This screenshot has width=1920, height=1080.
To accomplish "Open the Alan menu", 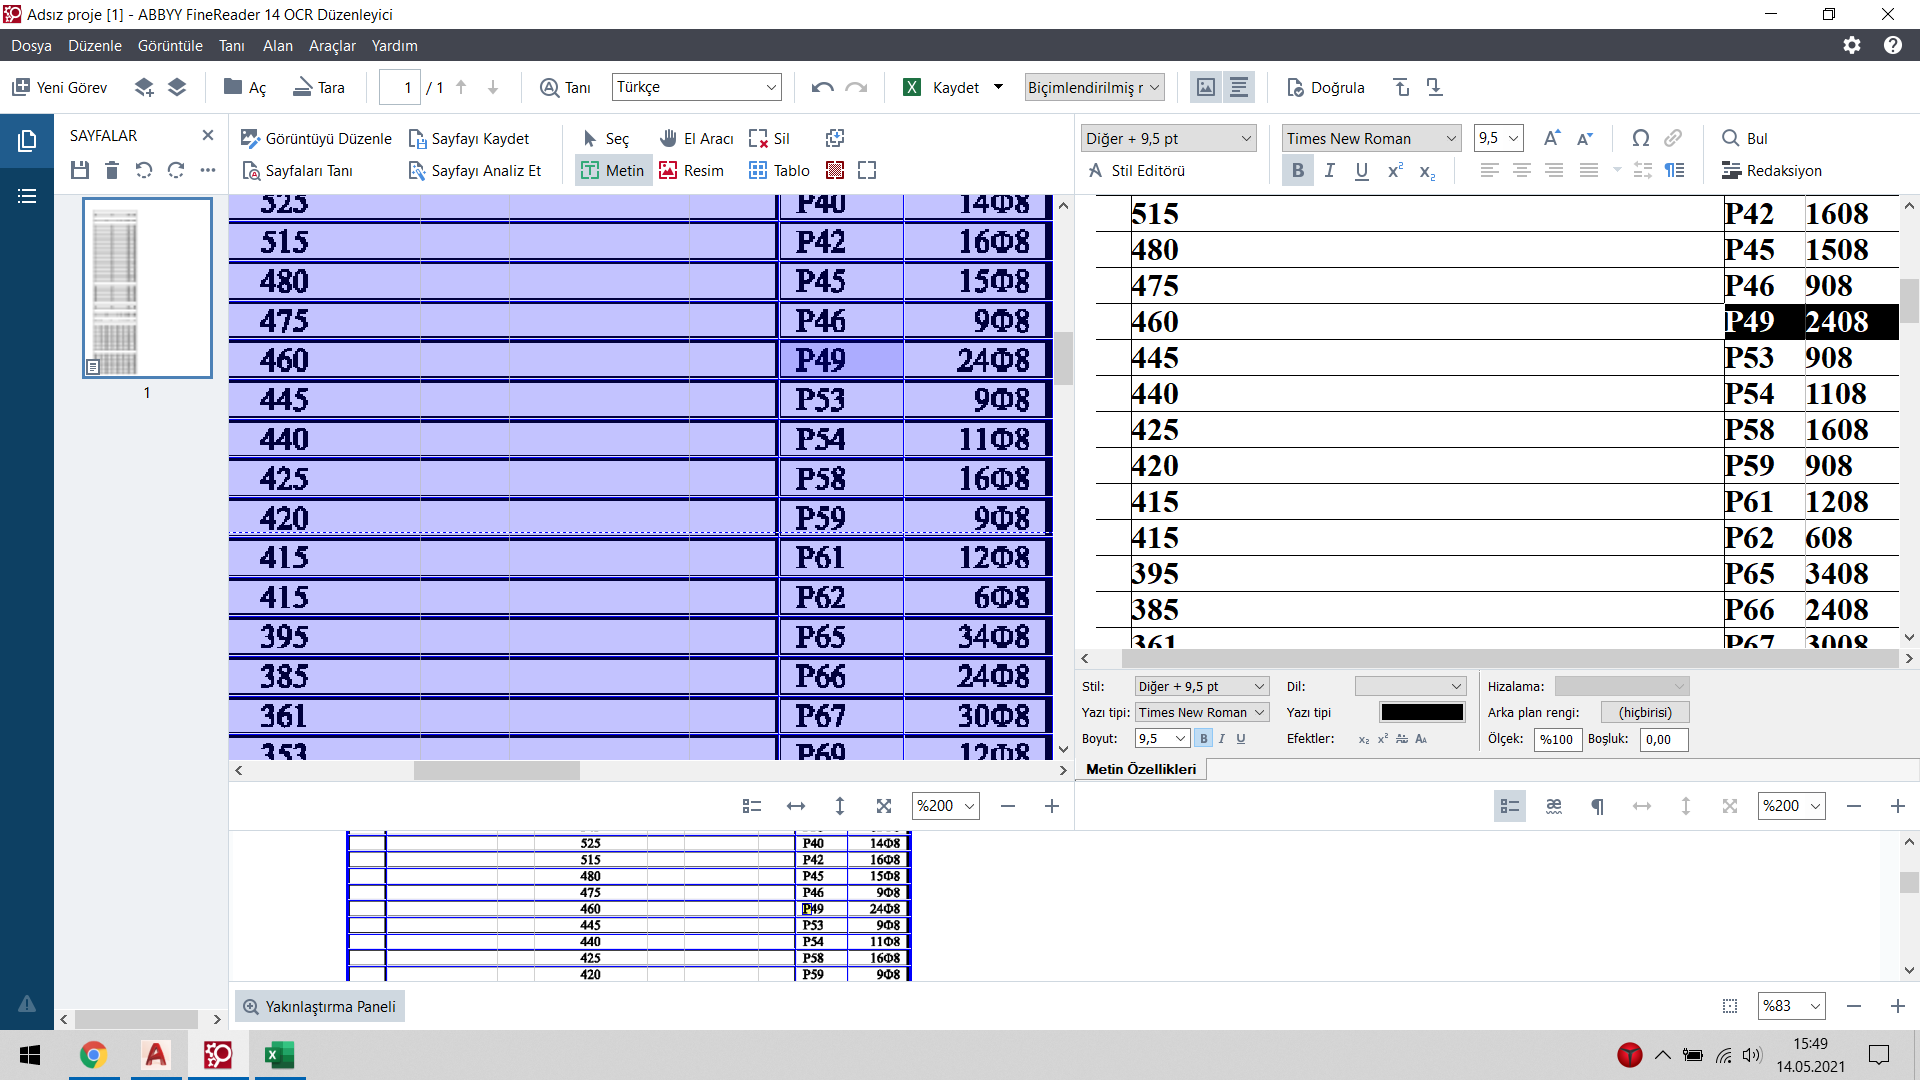I will click(277, 46).
